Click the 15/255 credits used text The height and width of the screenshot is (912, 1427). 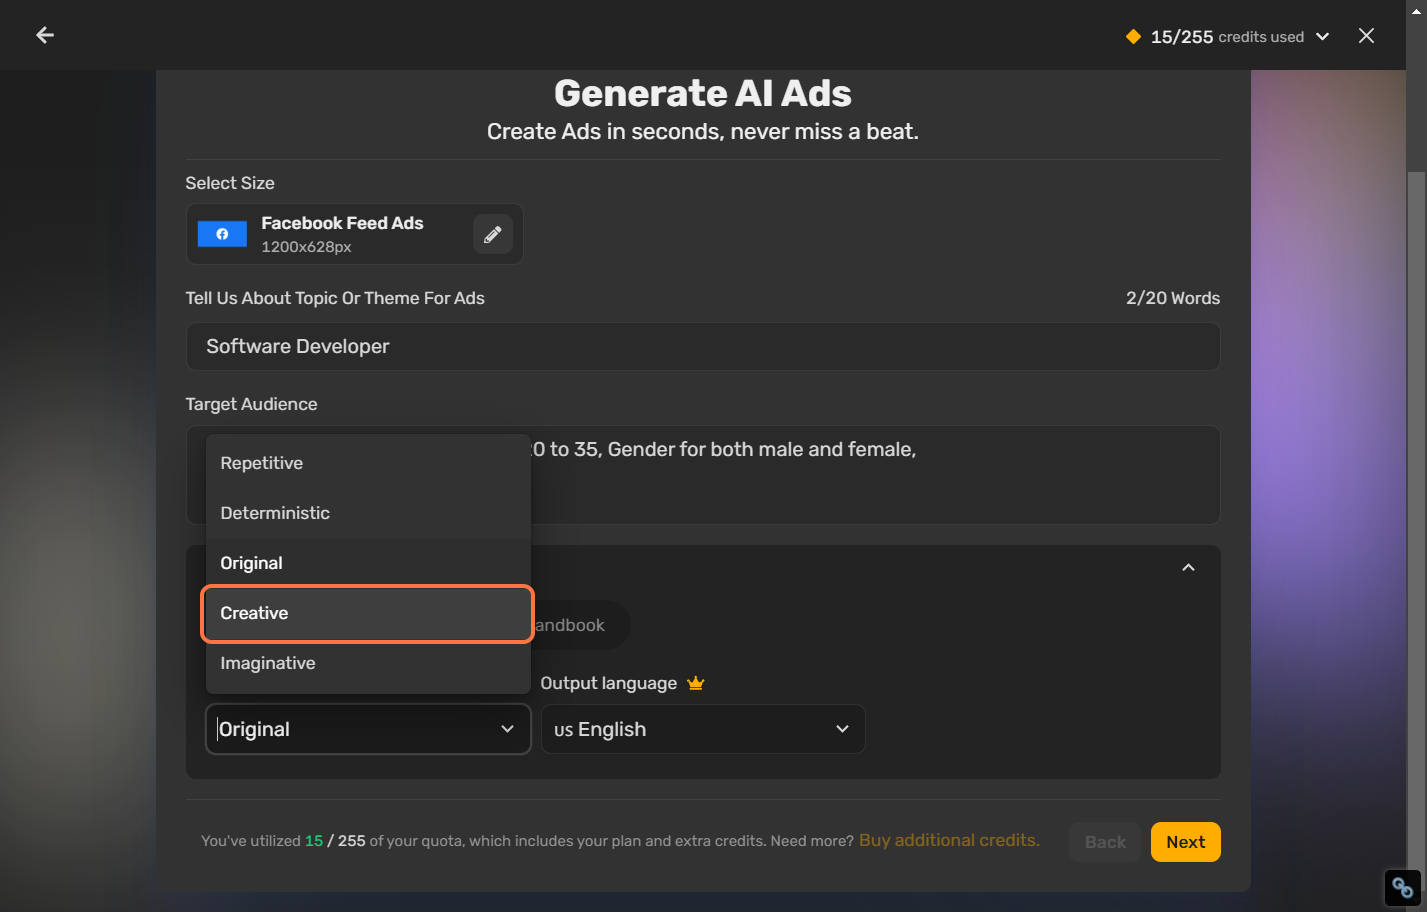click(1227, 37)
